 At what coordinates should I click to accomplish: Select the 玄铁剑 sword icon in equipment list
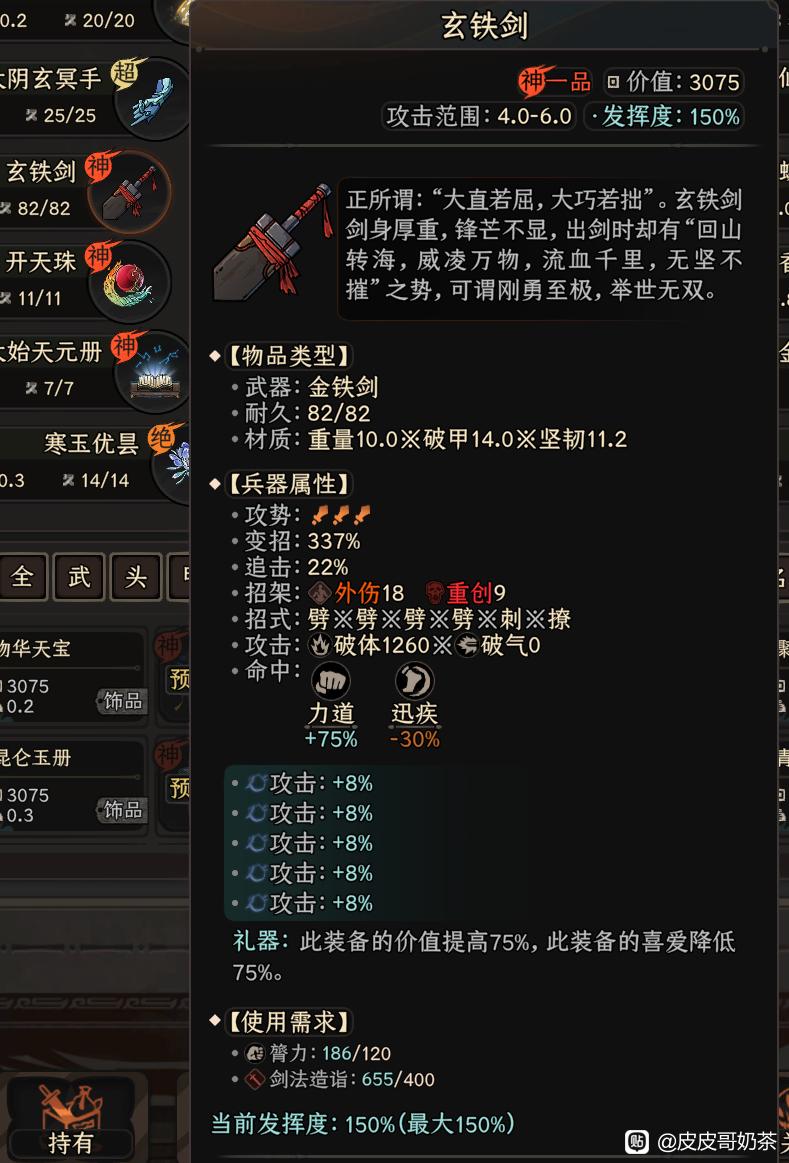(130, 193)
